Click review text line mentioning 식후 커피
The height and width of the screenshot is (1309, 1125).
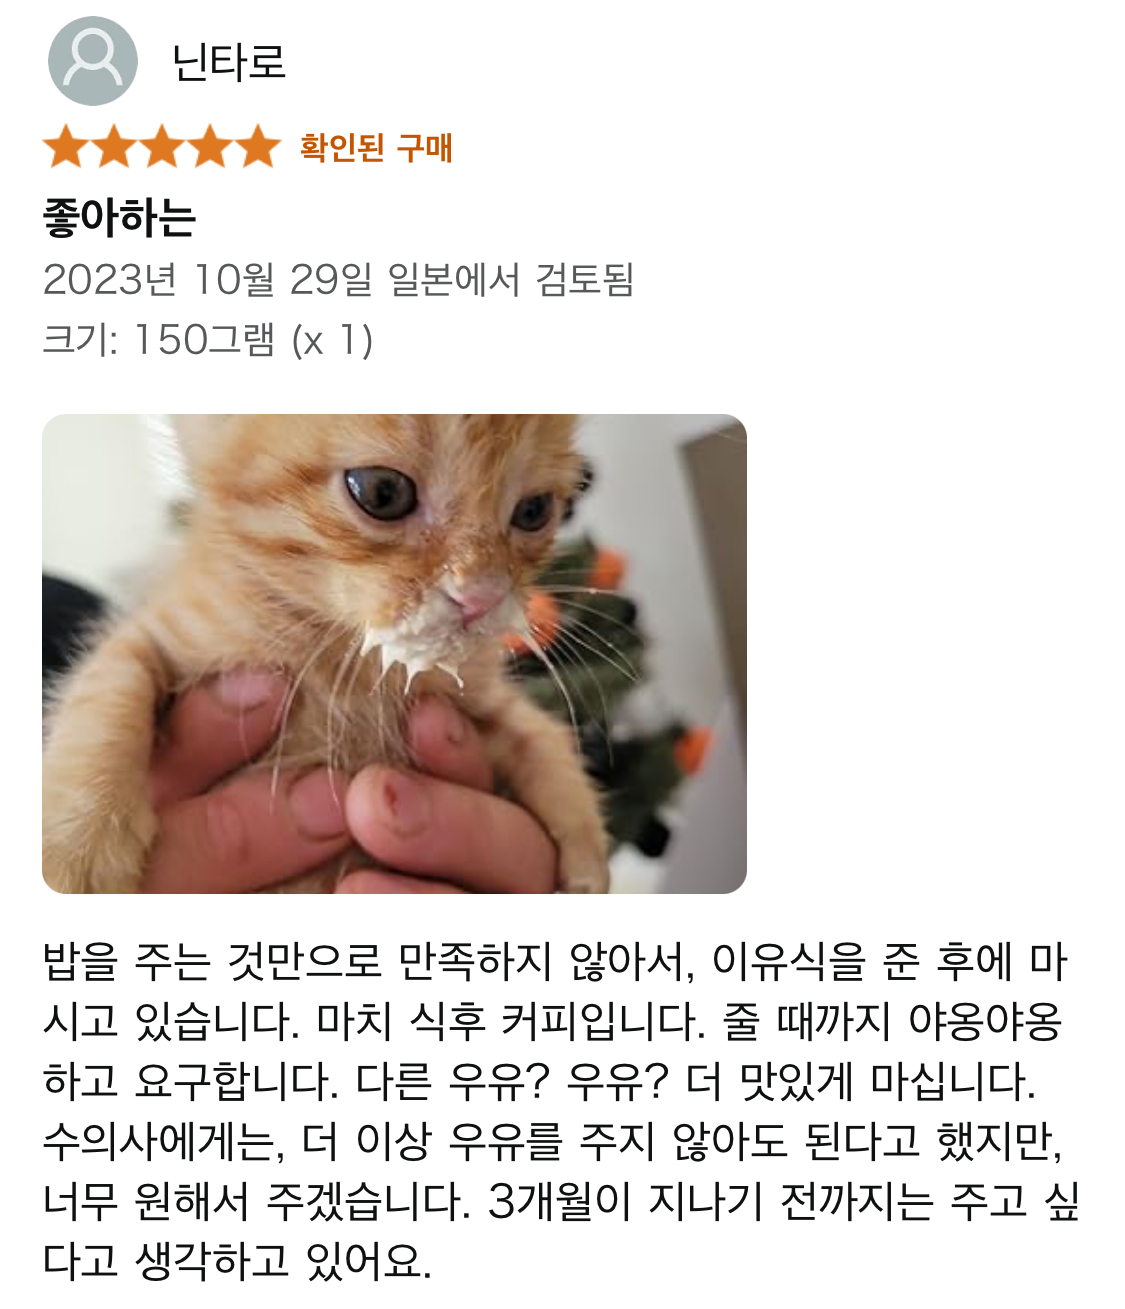(x=552, y=1022)
